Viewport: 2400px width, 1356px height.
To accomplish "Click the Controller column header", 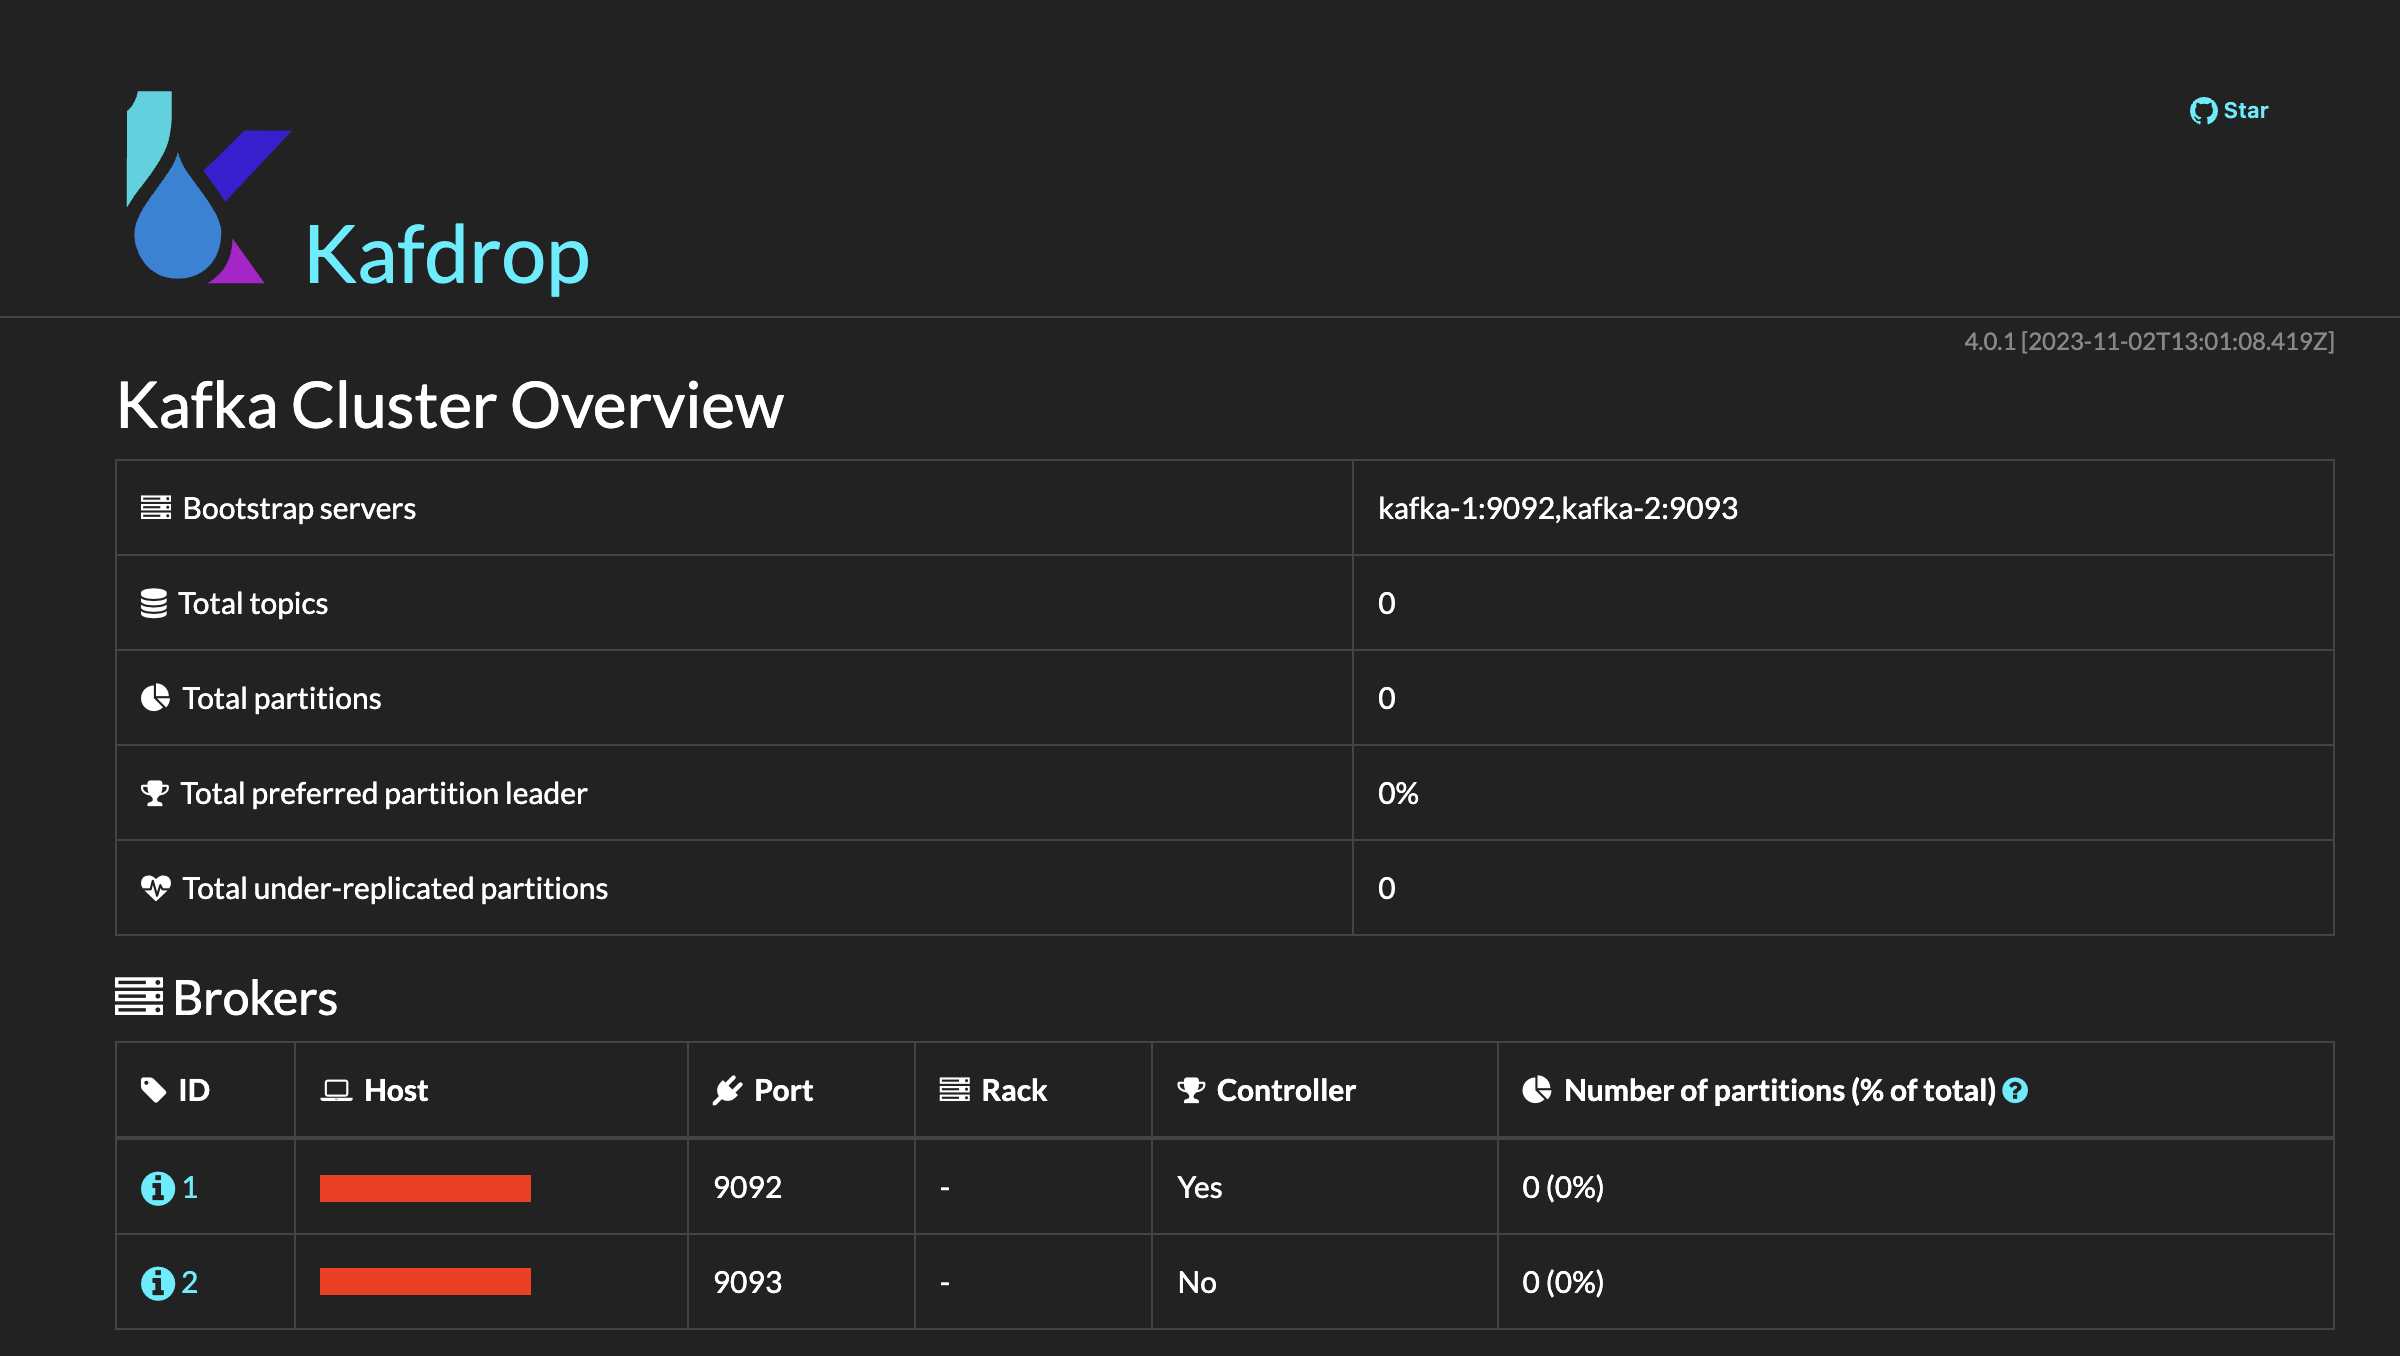I will (1285, 1090).
